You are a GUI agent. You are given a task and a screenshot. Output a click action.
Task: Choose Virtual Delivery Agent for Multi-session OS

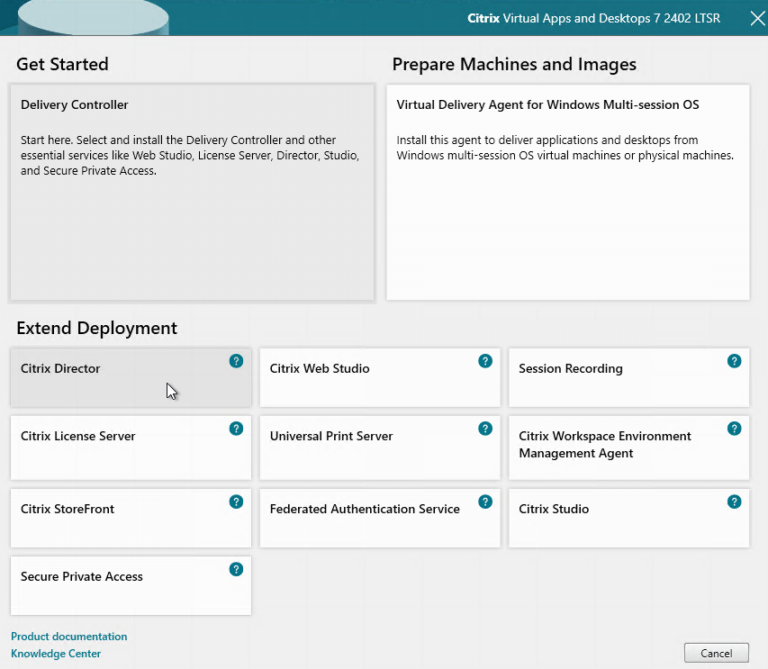pos(567,192)
